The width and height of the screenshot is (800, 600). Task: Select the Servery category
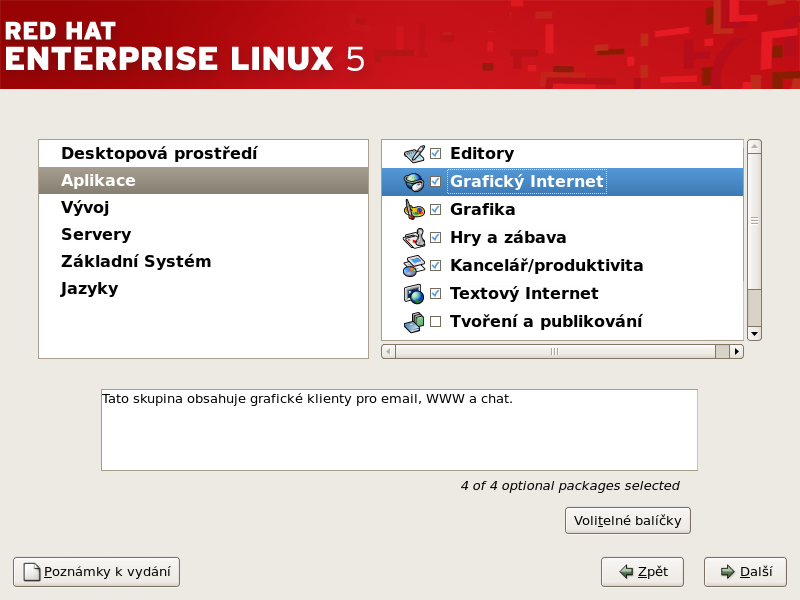[96, 235]
